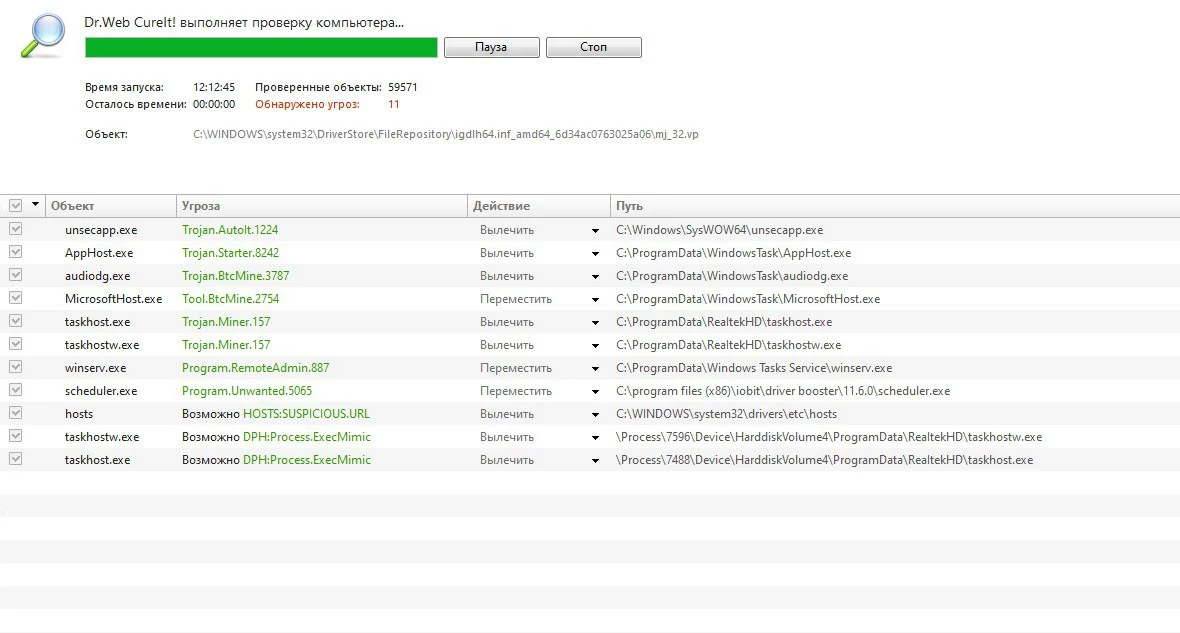Uncheck the scheduler.exe checkbox

pyautogui.click(x=15, y=390)
